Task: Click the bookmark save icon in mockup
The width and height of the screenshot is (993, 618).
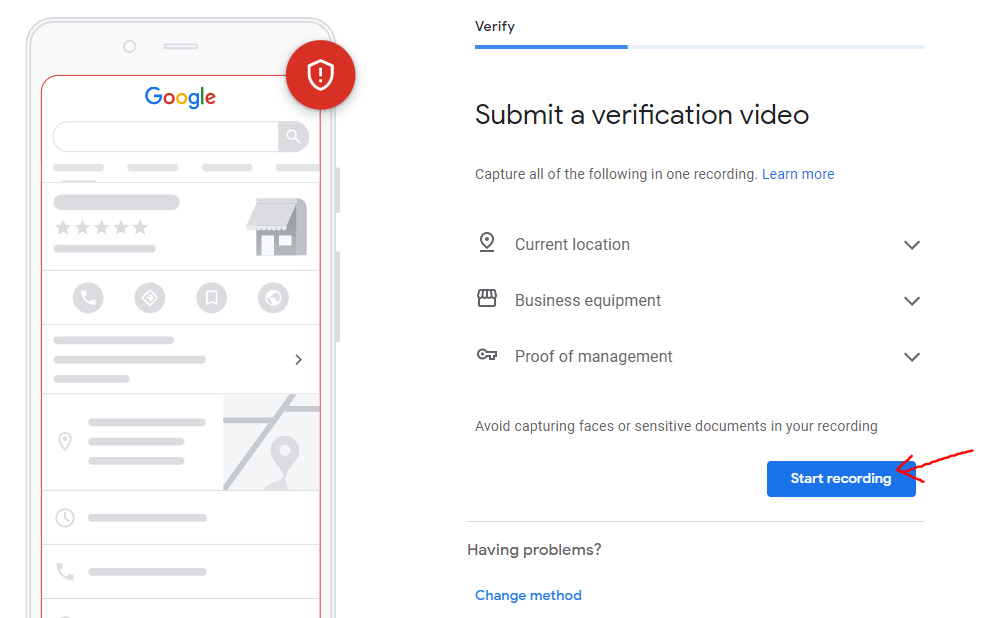Action: pyautogui.click(x=211, y=297)
